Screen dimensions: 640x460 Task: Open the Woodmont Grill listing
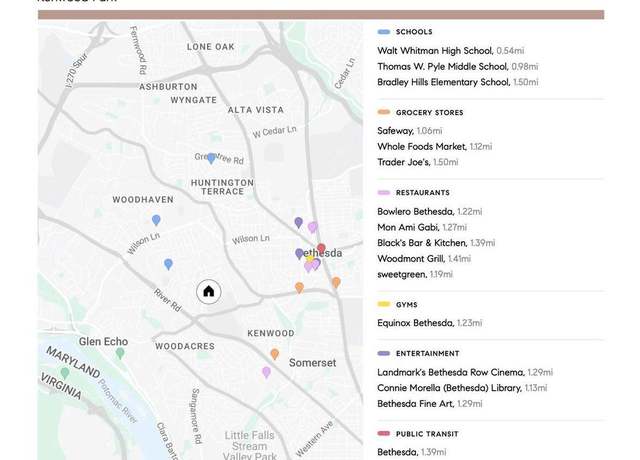(x=424, y=258)
